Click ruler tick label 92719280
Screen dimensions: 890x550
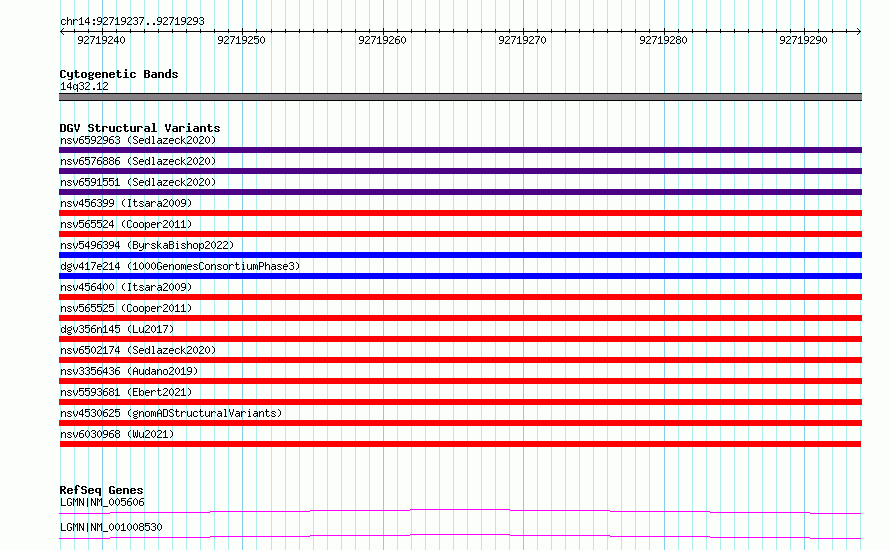coord(663,40)
